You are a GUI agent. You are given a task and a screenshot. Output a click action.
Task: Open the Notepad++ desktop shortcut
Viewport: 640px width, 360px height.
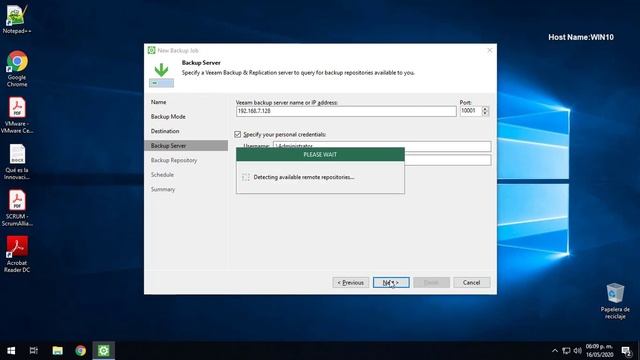tap(17, 19)
